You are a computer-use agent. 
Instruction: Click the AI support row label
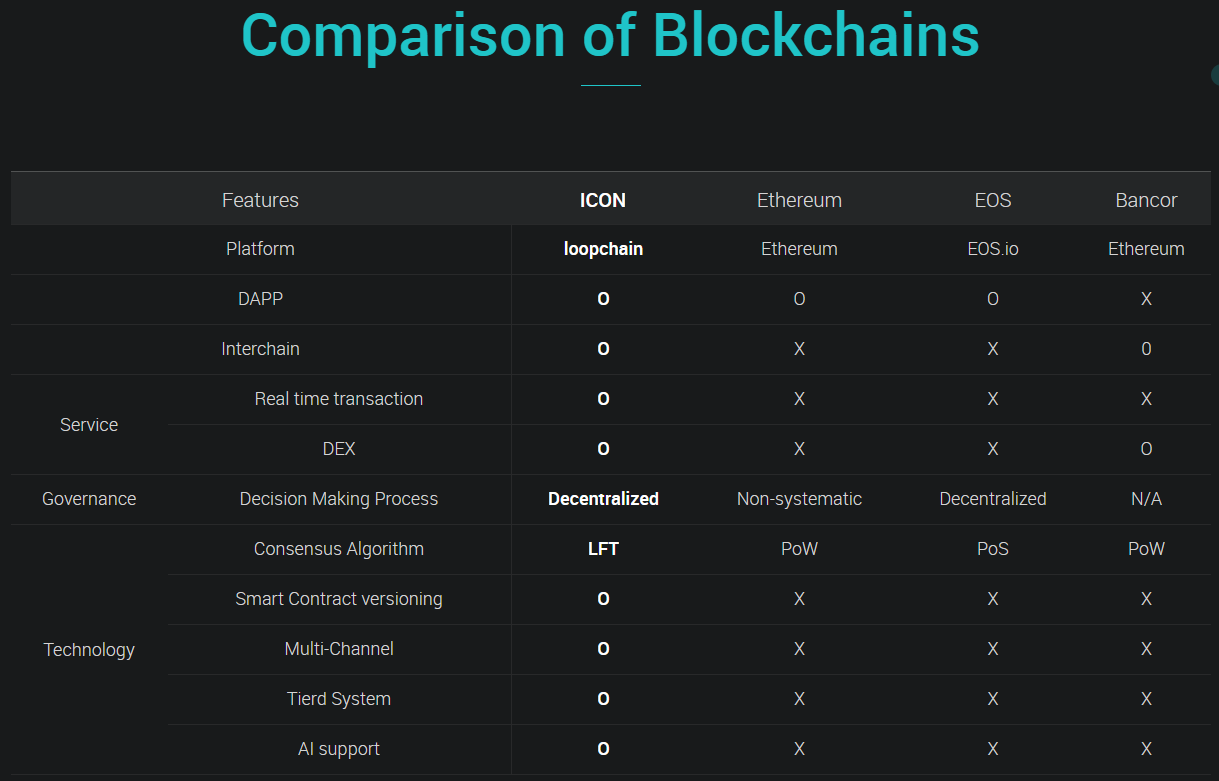pyautogui.click(x=338, y=749)
